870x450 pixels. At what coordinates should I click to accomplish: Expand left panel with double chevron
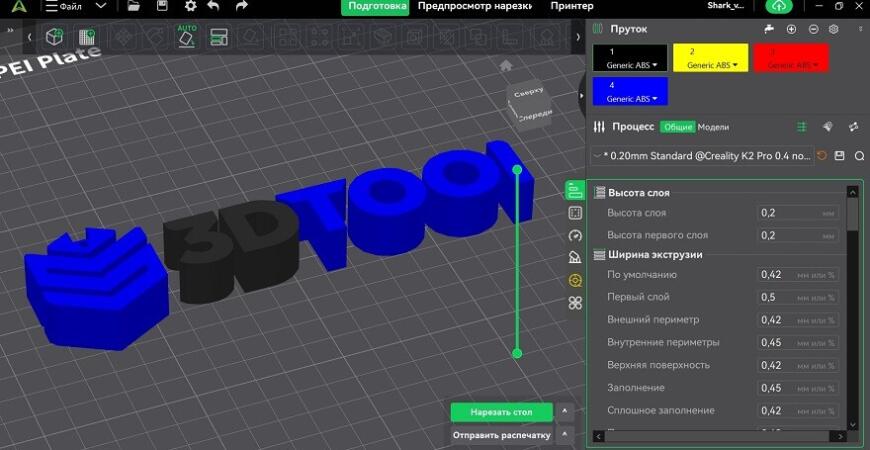coord(10,31)
